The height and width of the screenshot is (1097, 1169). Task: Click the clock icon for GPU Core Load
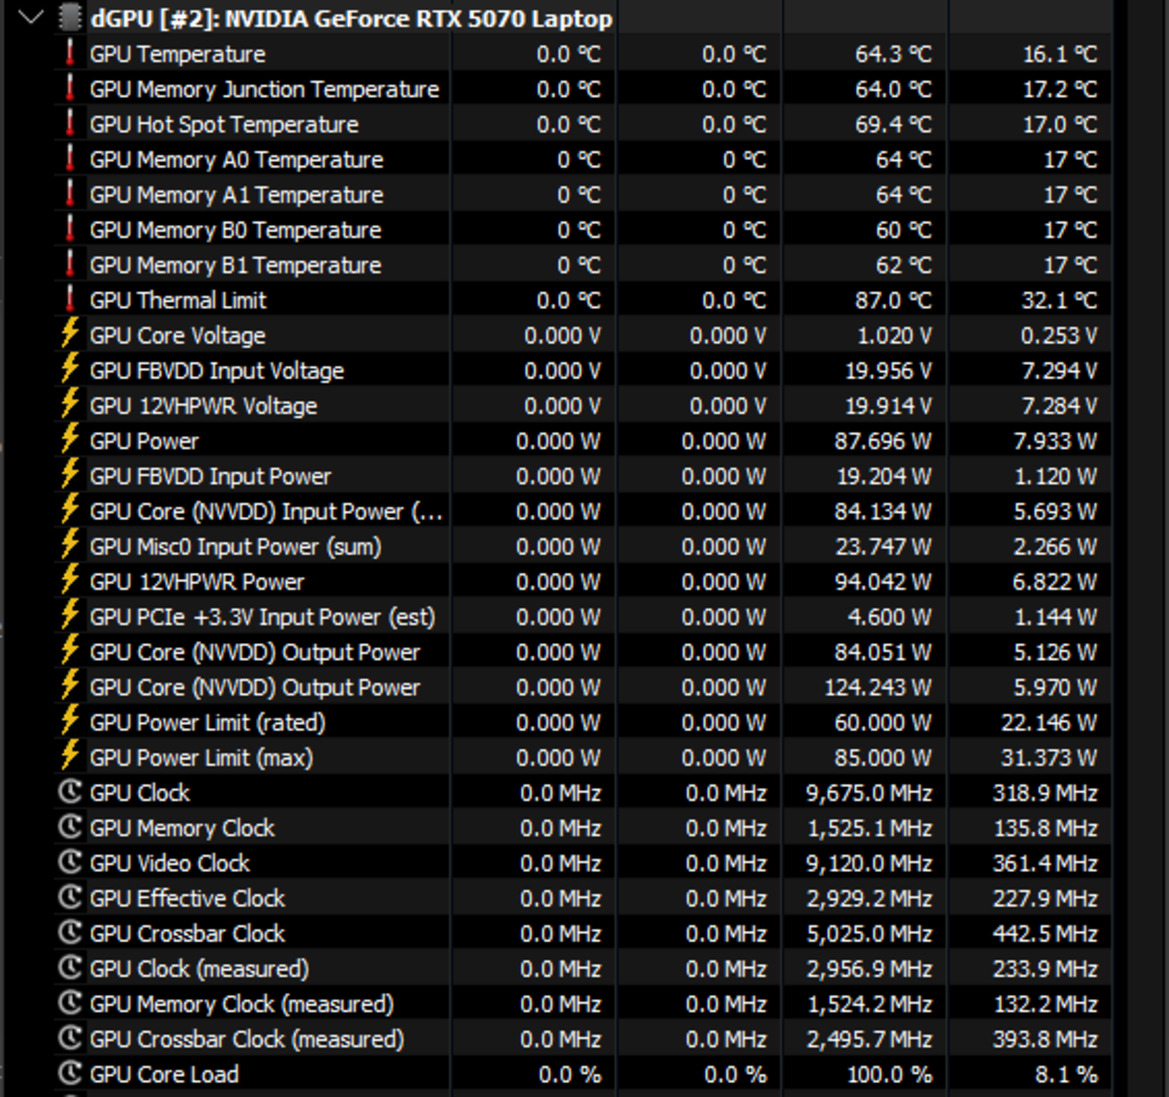pos(69,1072)
